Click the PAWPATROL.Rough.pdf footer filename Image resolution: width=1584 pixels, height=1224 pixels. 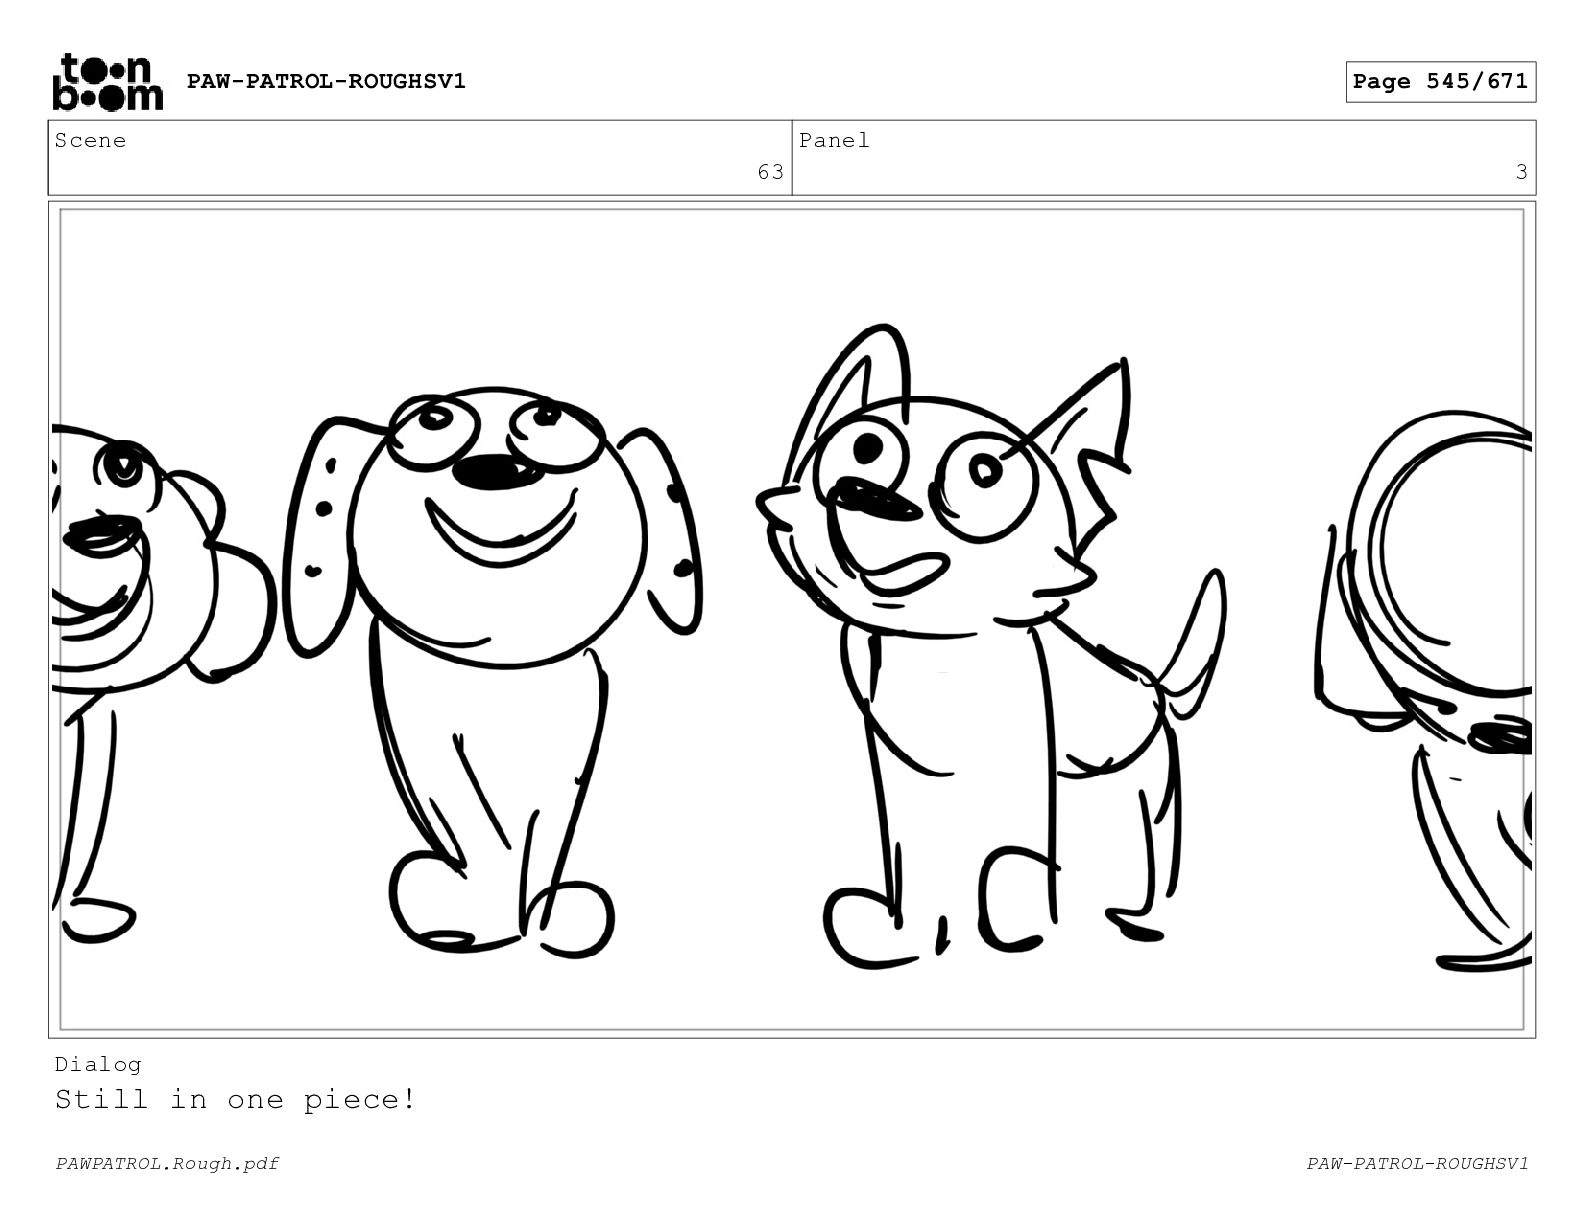point(167,1163)
